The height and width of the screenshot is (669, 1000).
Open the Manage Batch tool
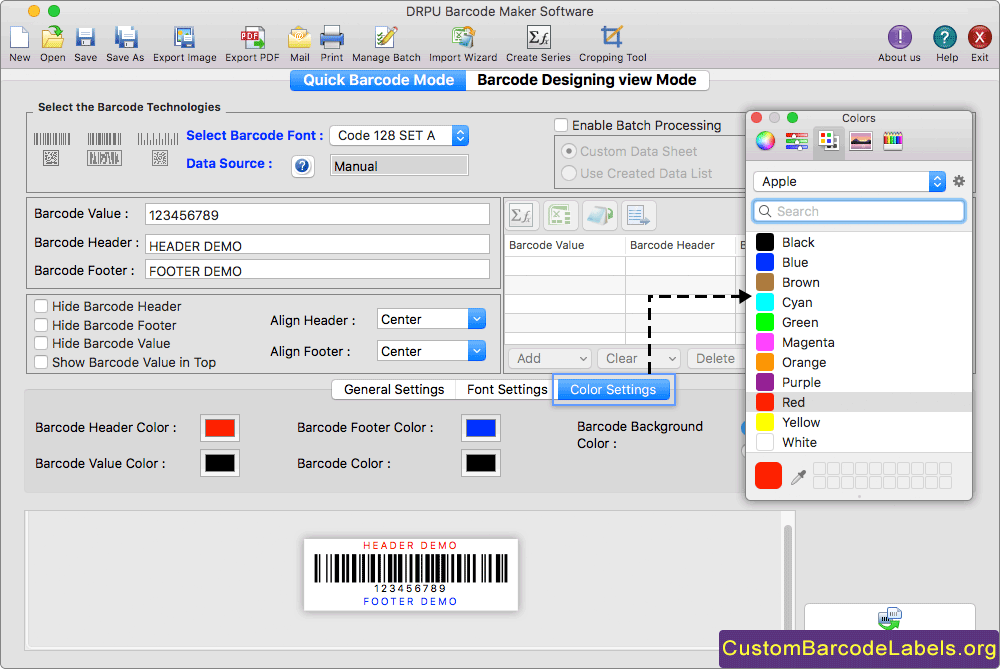pos(386,38)
